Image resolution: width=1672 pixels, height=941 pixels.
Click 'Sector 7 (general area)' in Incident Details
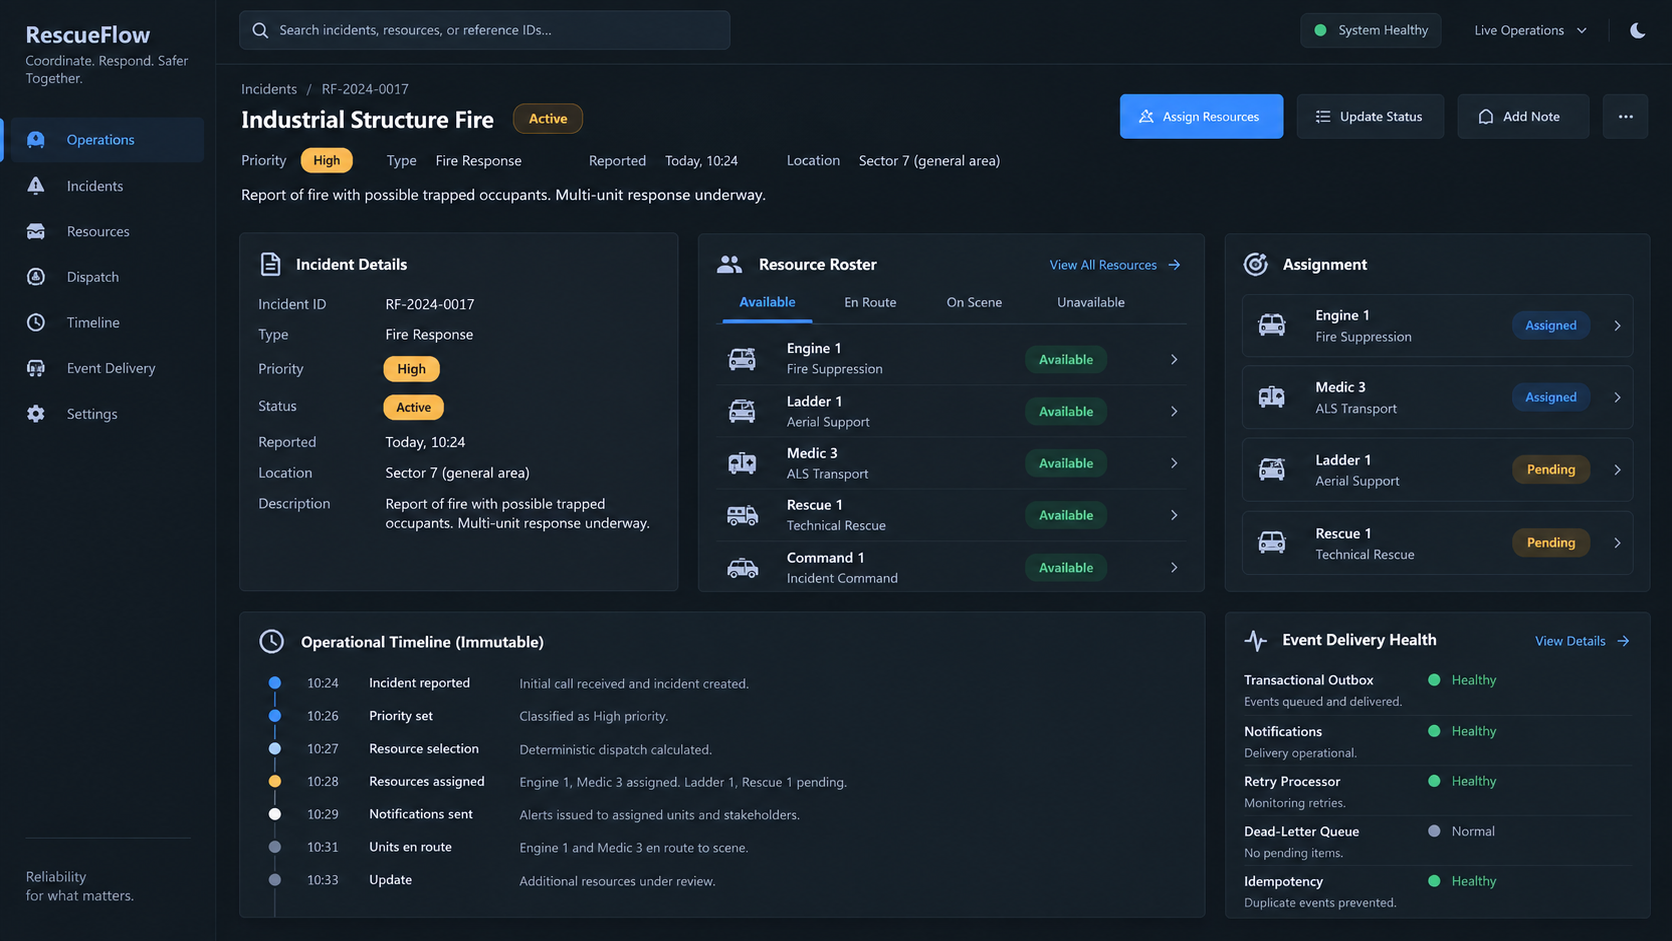point(457,473)
